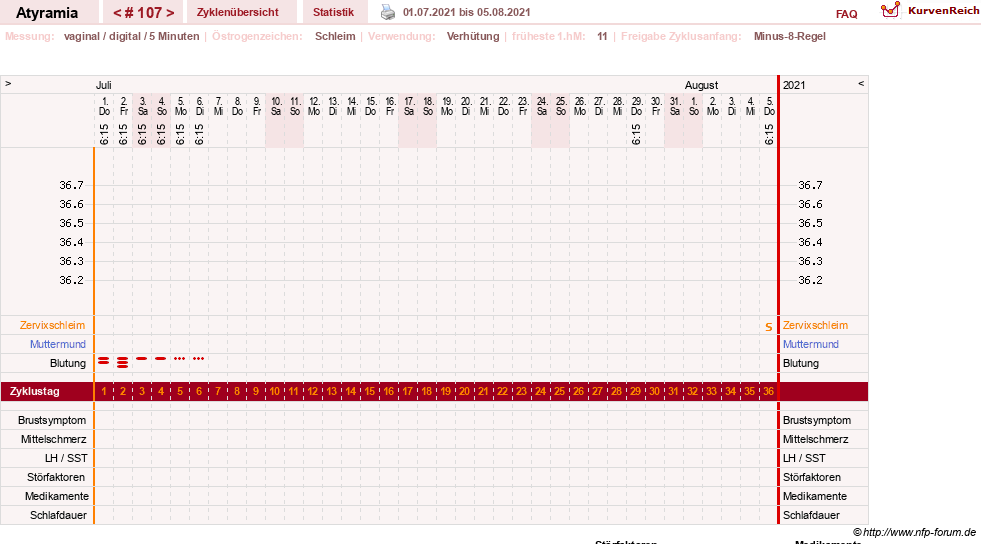
Task: Click cycle day 28 in Zyklustag row
Action: [x=616, y=391]
